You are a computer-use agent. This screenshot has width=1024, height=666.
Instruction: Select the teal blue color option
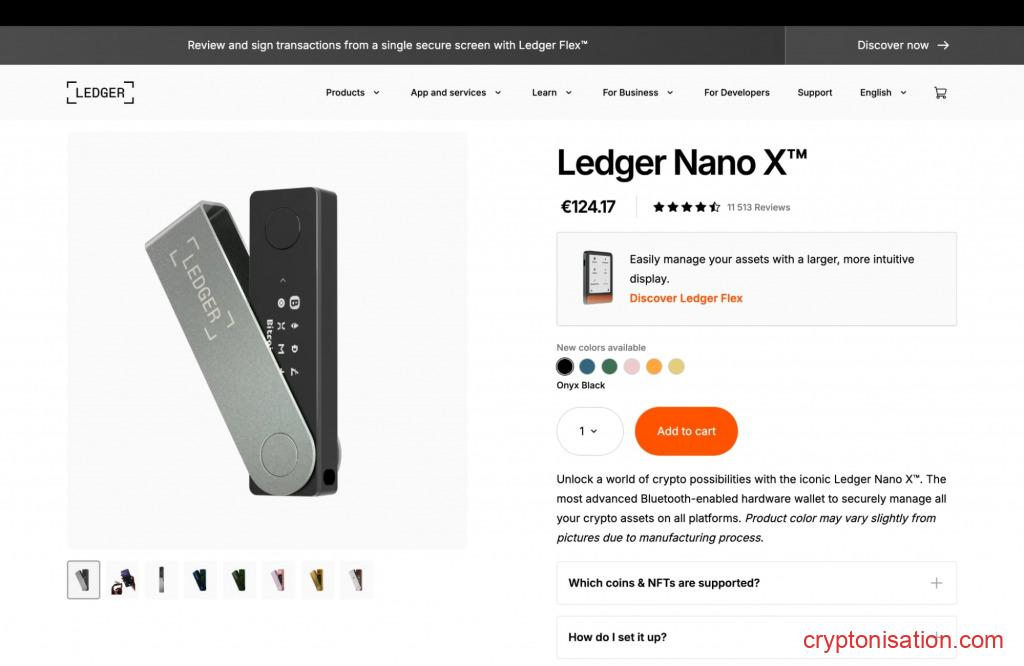[587, 366]
